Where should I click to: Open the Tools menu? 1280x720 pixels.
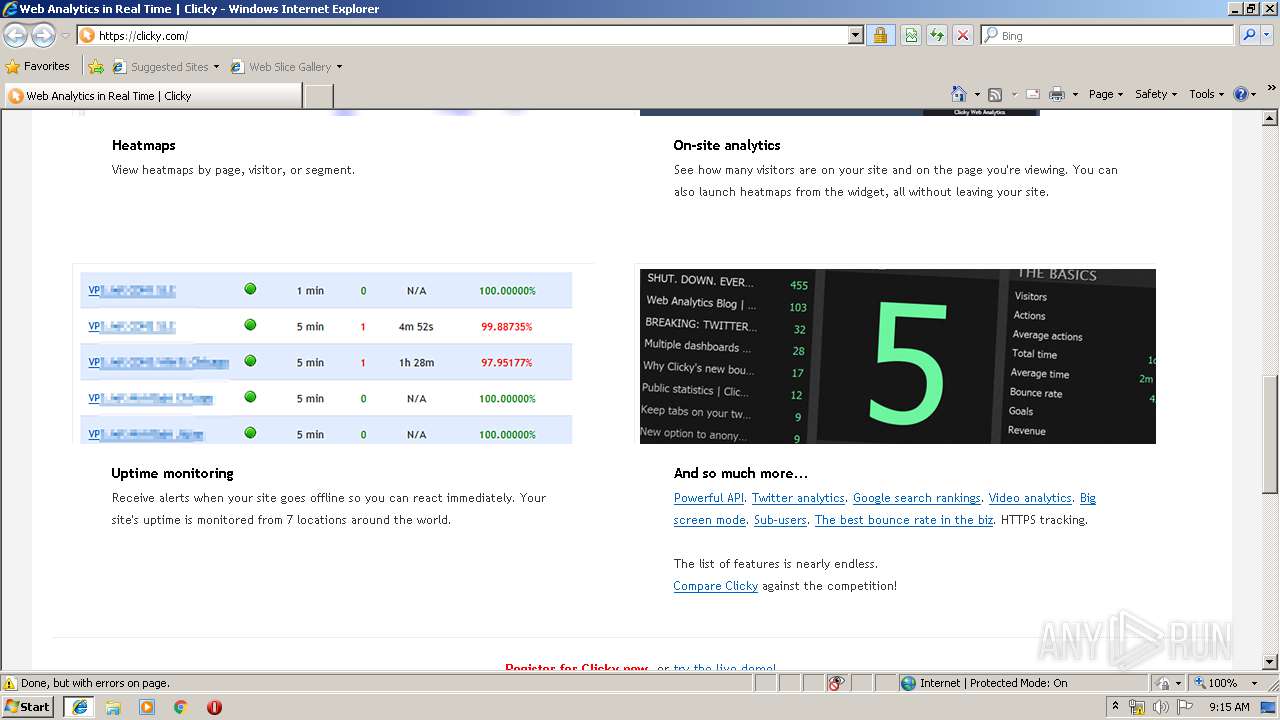(1207, 94)
